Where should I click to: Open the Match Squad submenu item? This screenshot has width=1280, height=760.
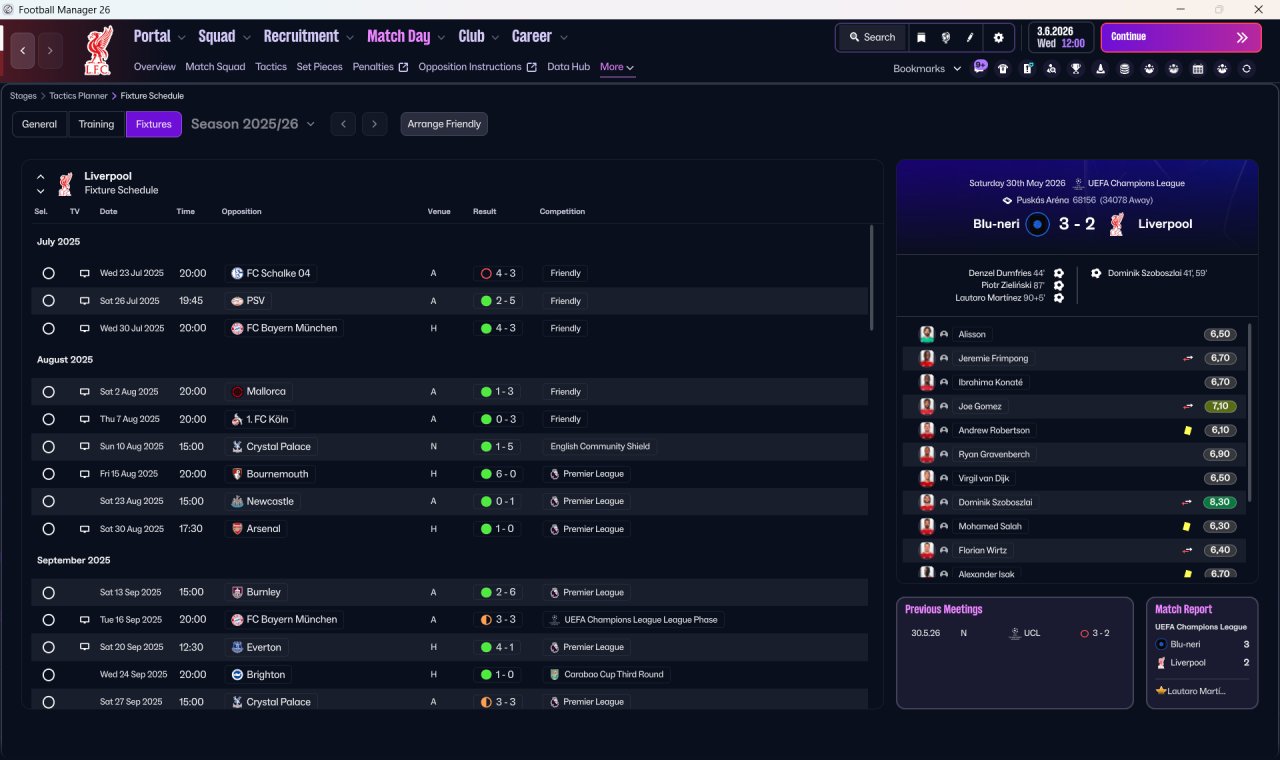click(x=215, y=67)
